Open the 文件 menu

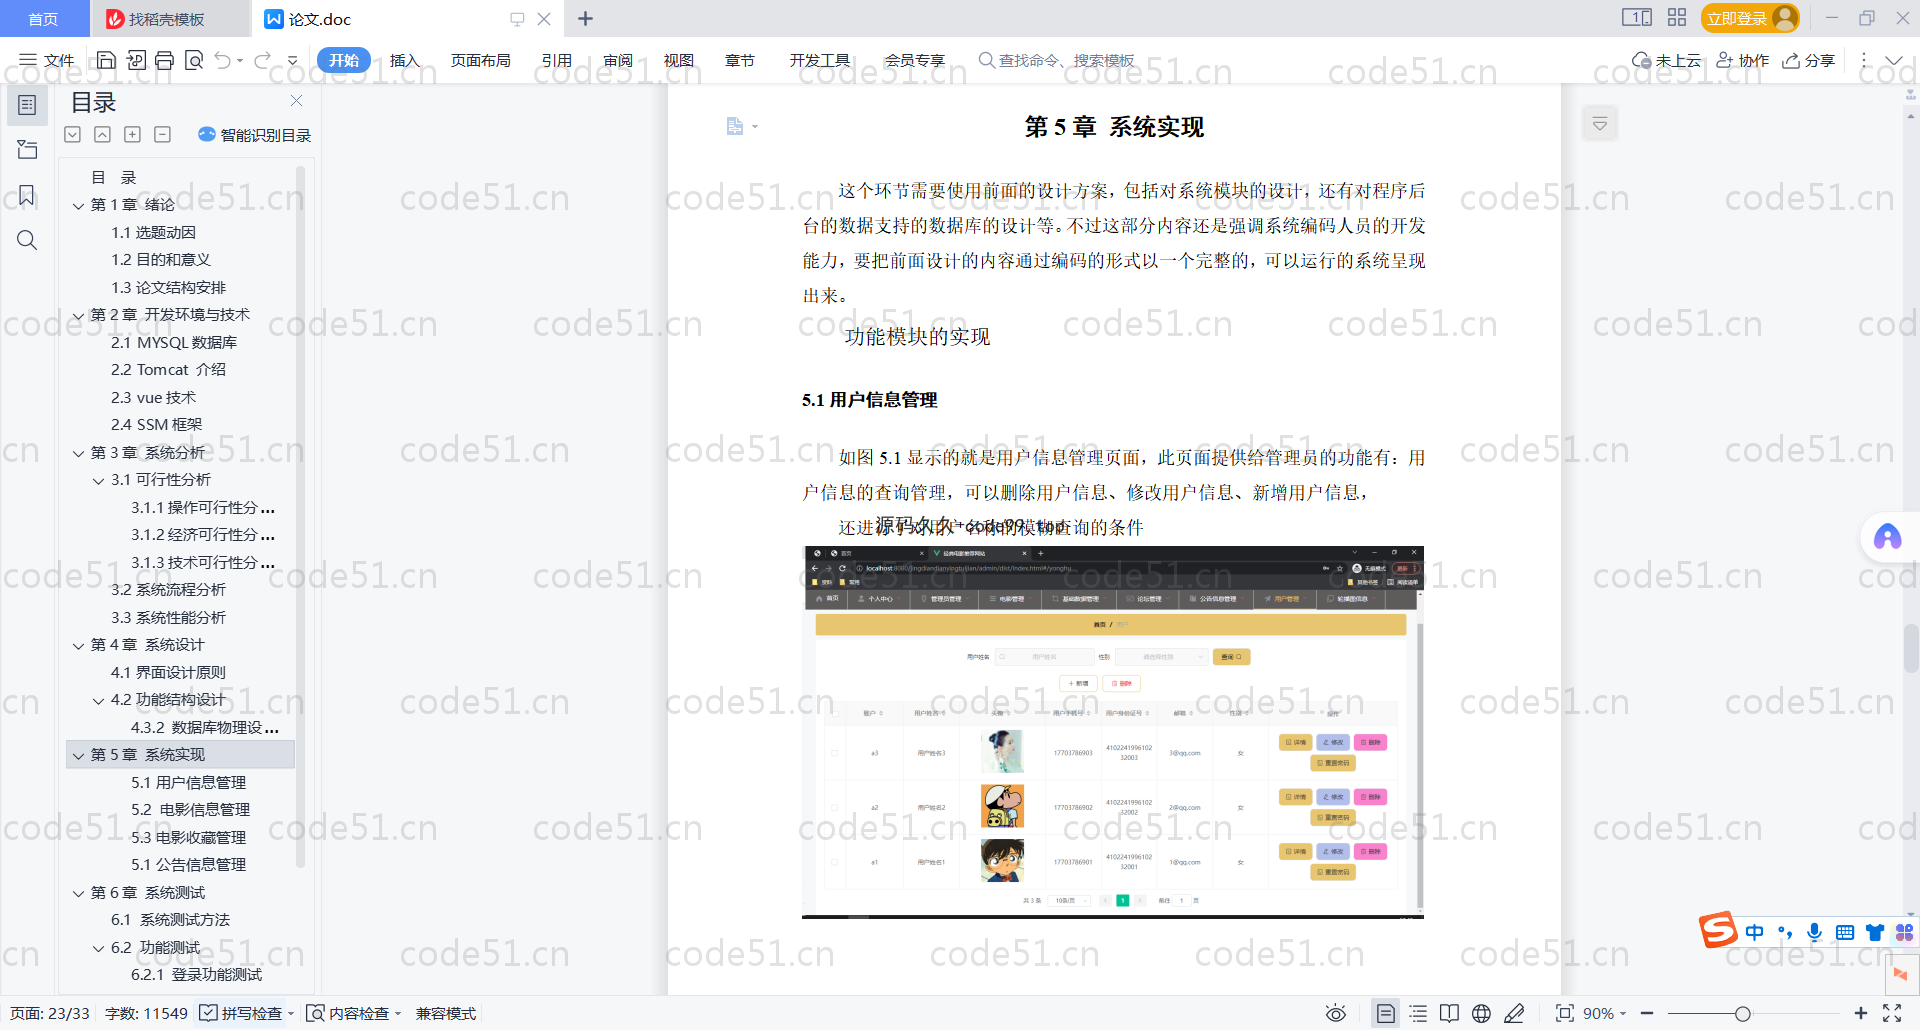47,60
